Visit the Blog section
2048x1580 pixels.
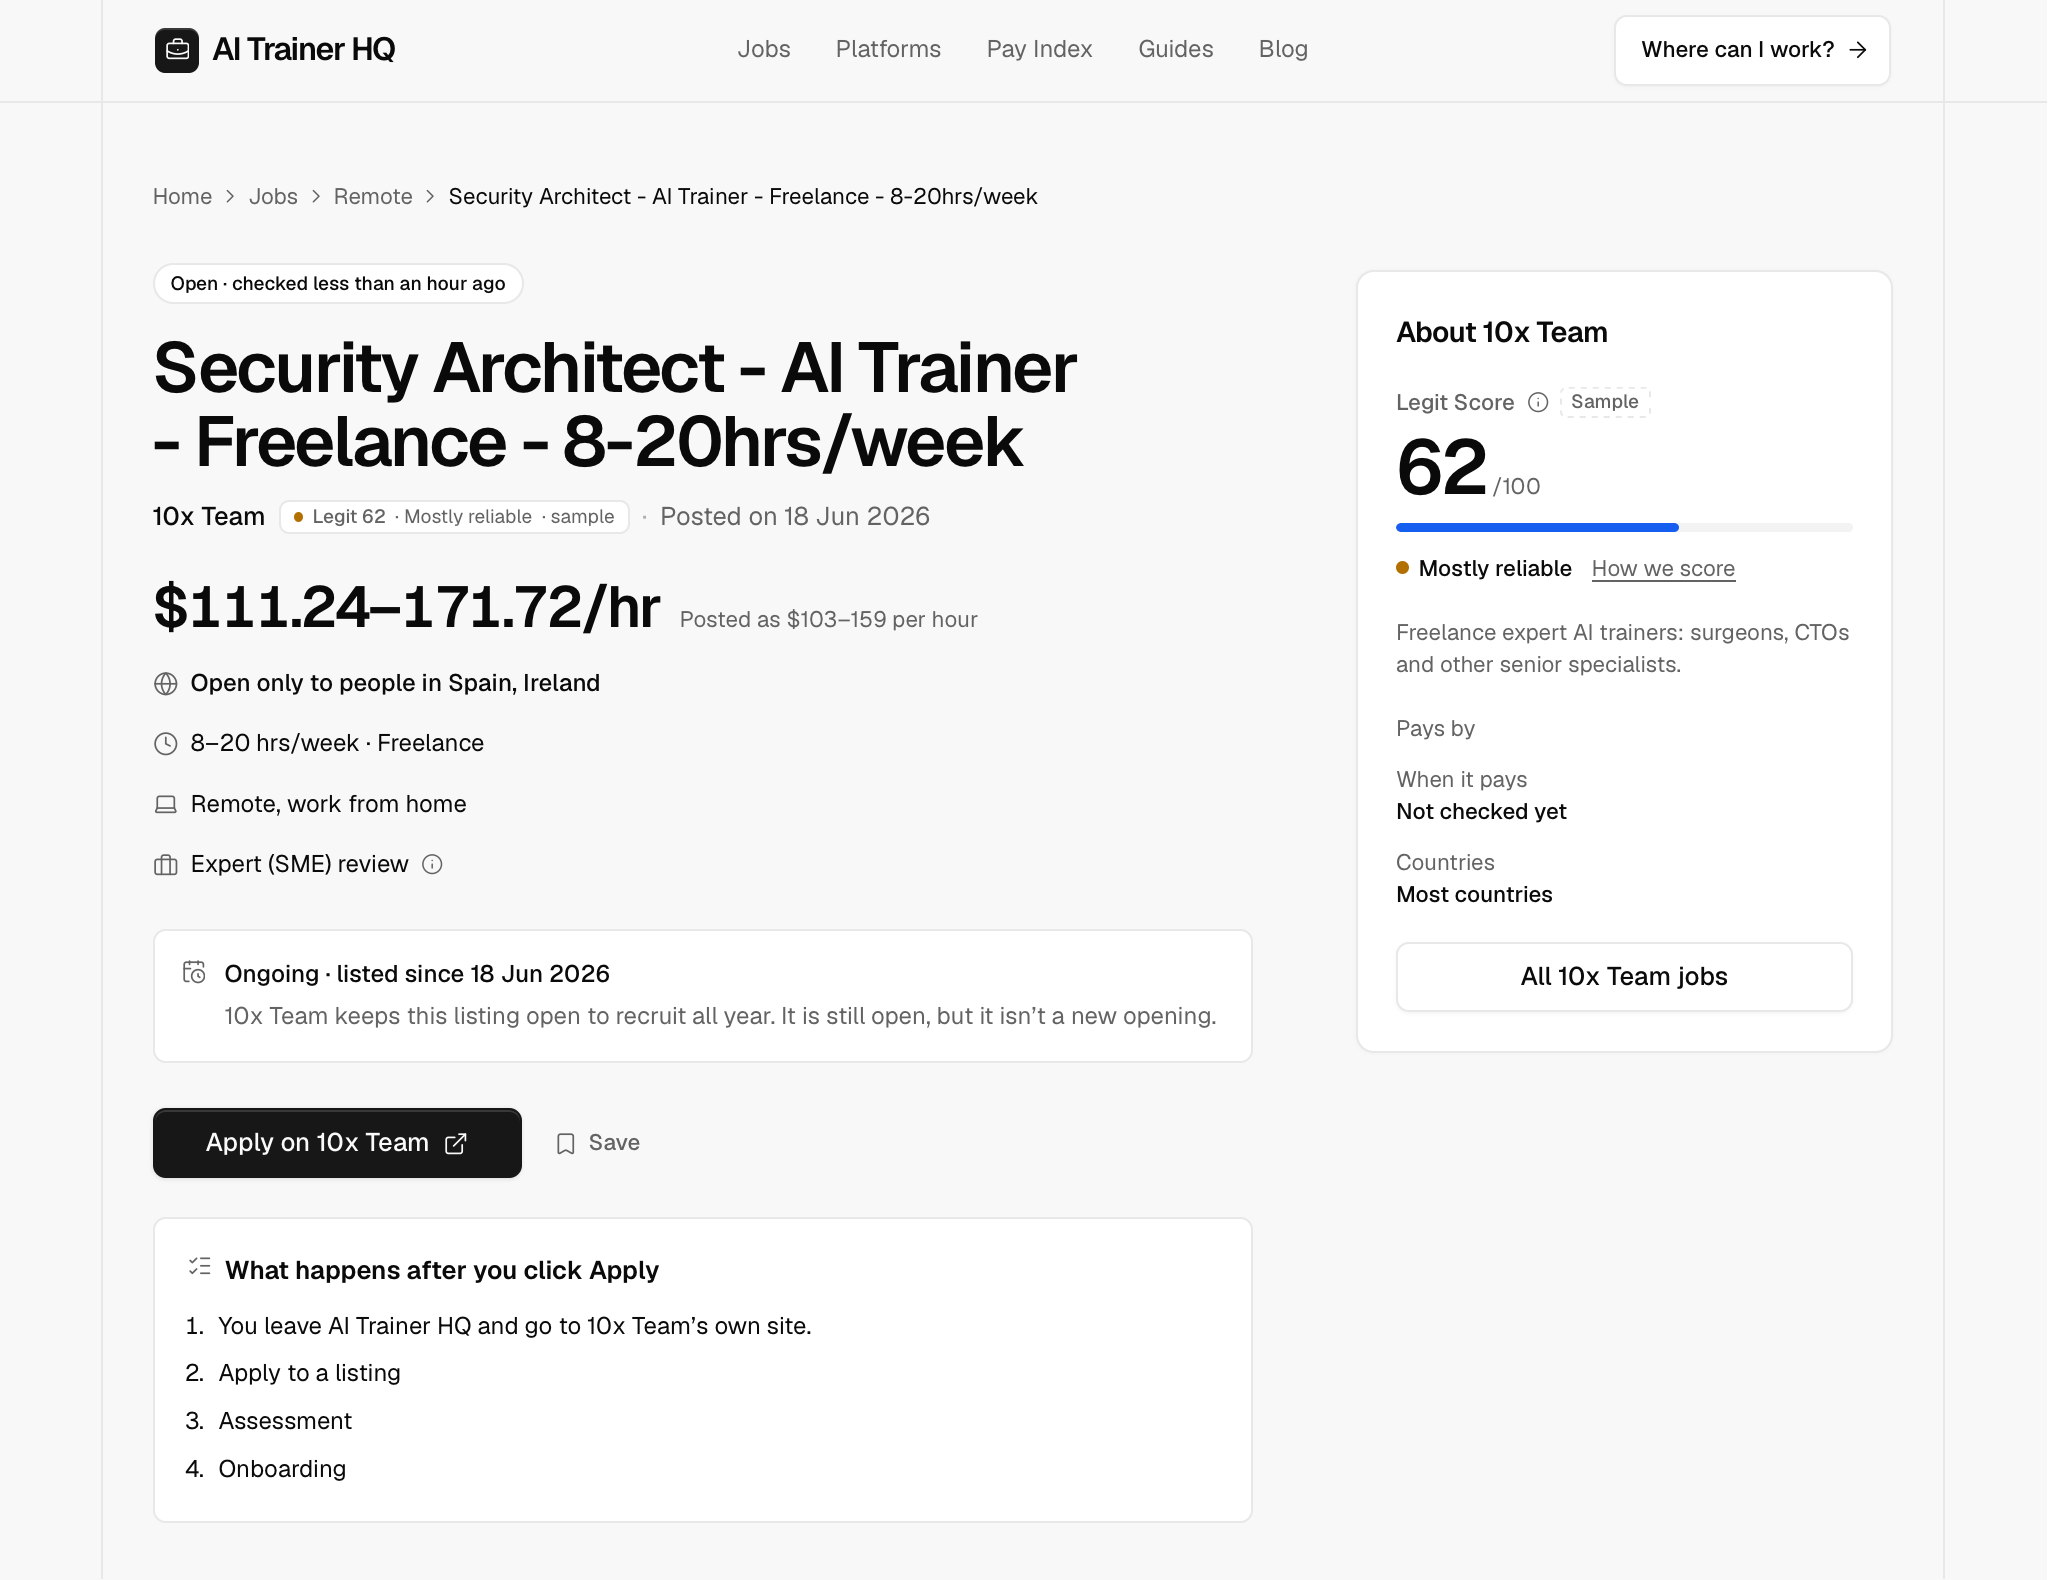[1283, 49]
